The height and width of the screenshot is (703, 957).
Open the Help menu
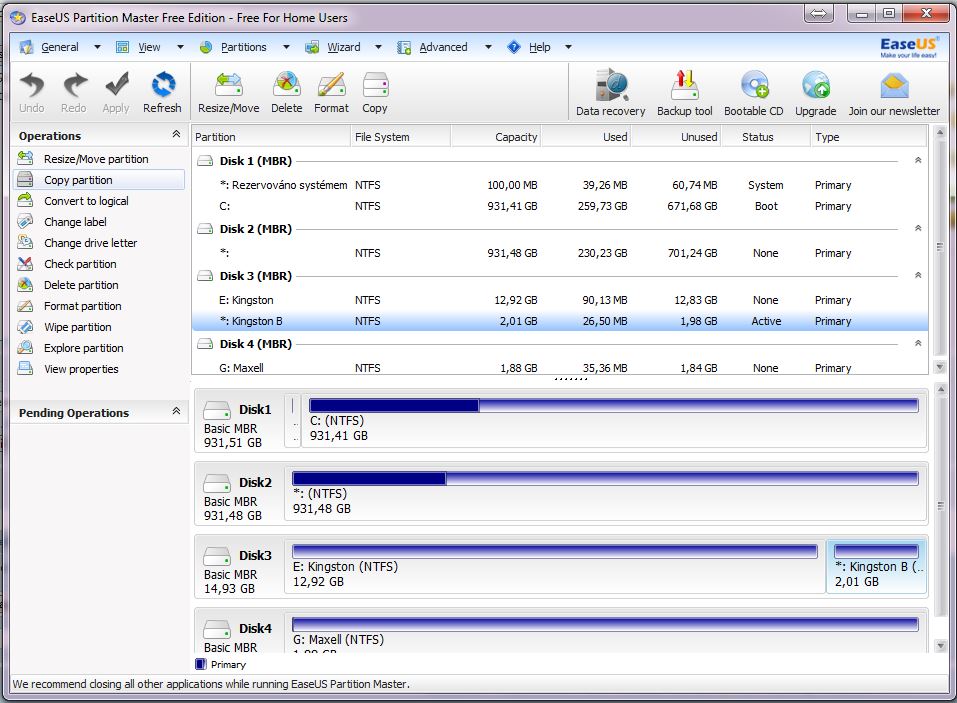540,47
